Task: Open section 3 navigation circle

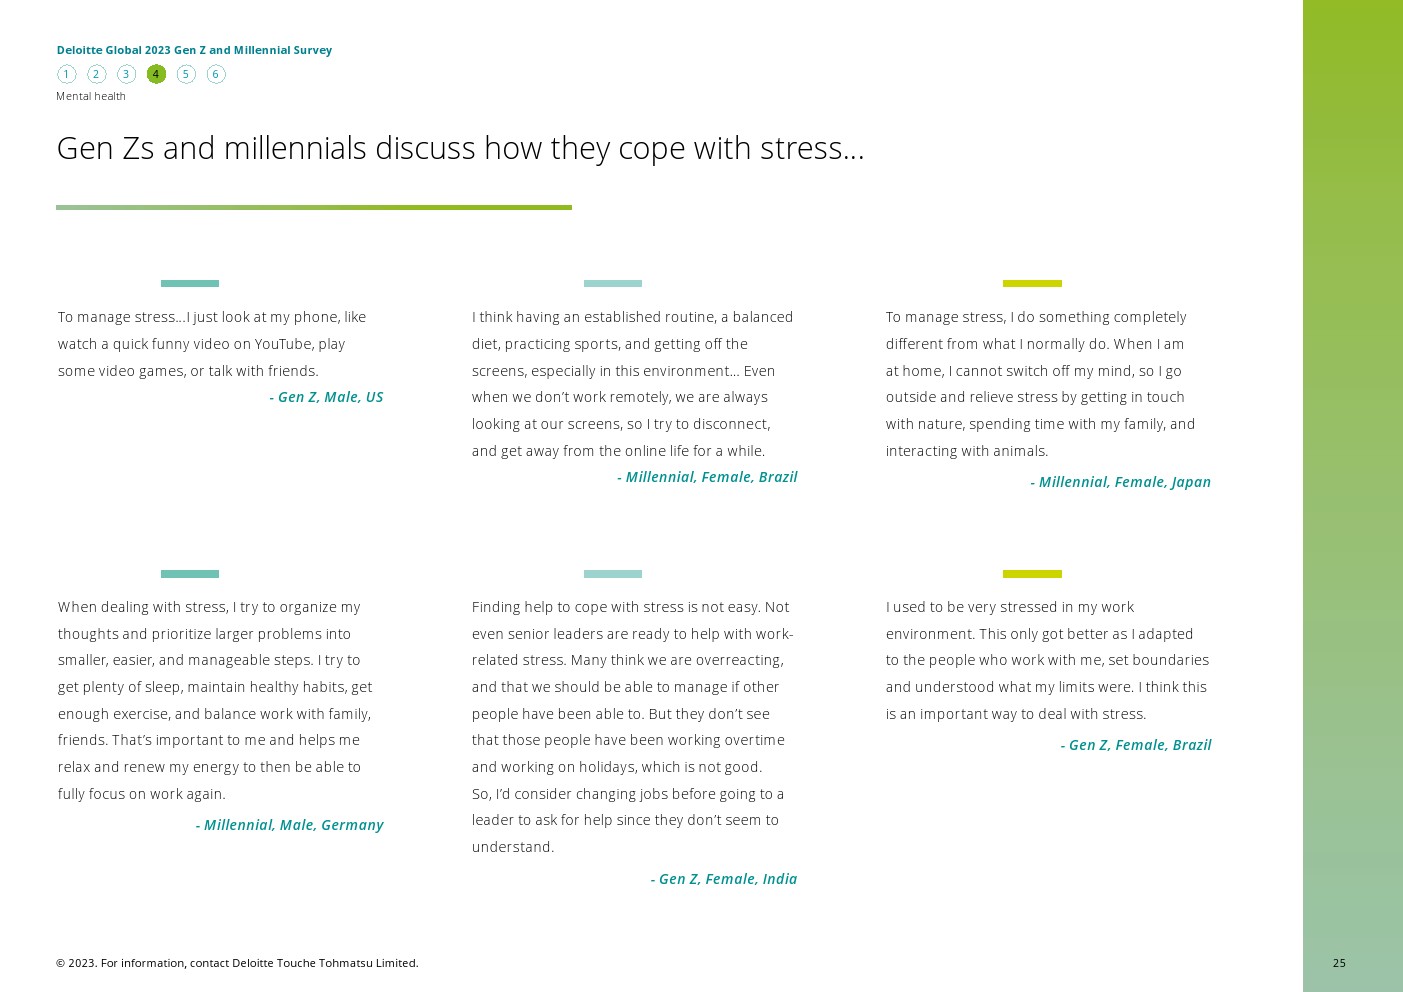Action: point(126,74)
